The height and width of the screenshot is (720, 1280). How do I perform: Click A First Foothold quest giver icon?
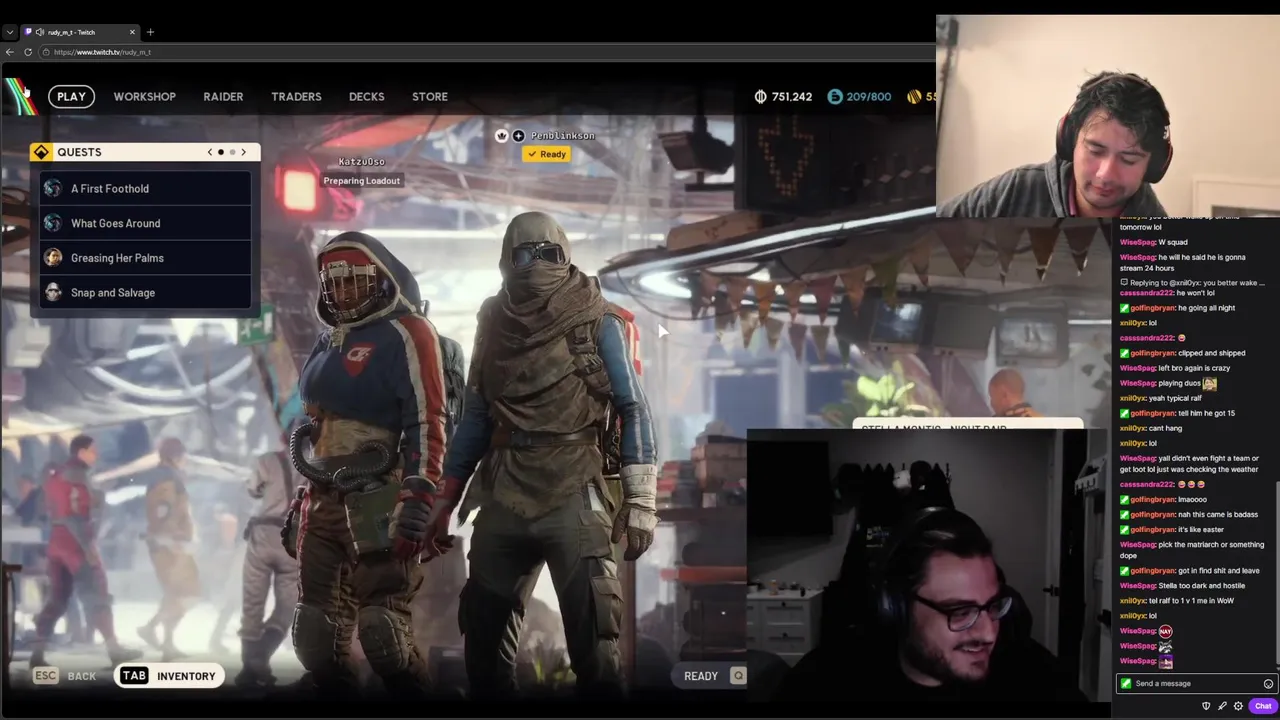click(x=53, y=188)
